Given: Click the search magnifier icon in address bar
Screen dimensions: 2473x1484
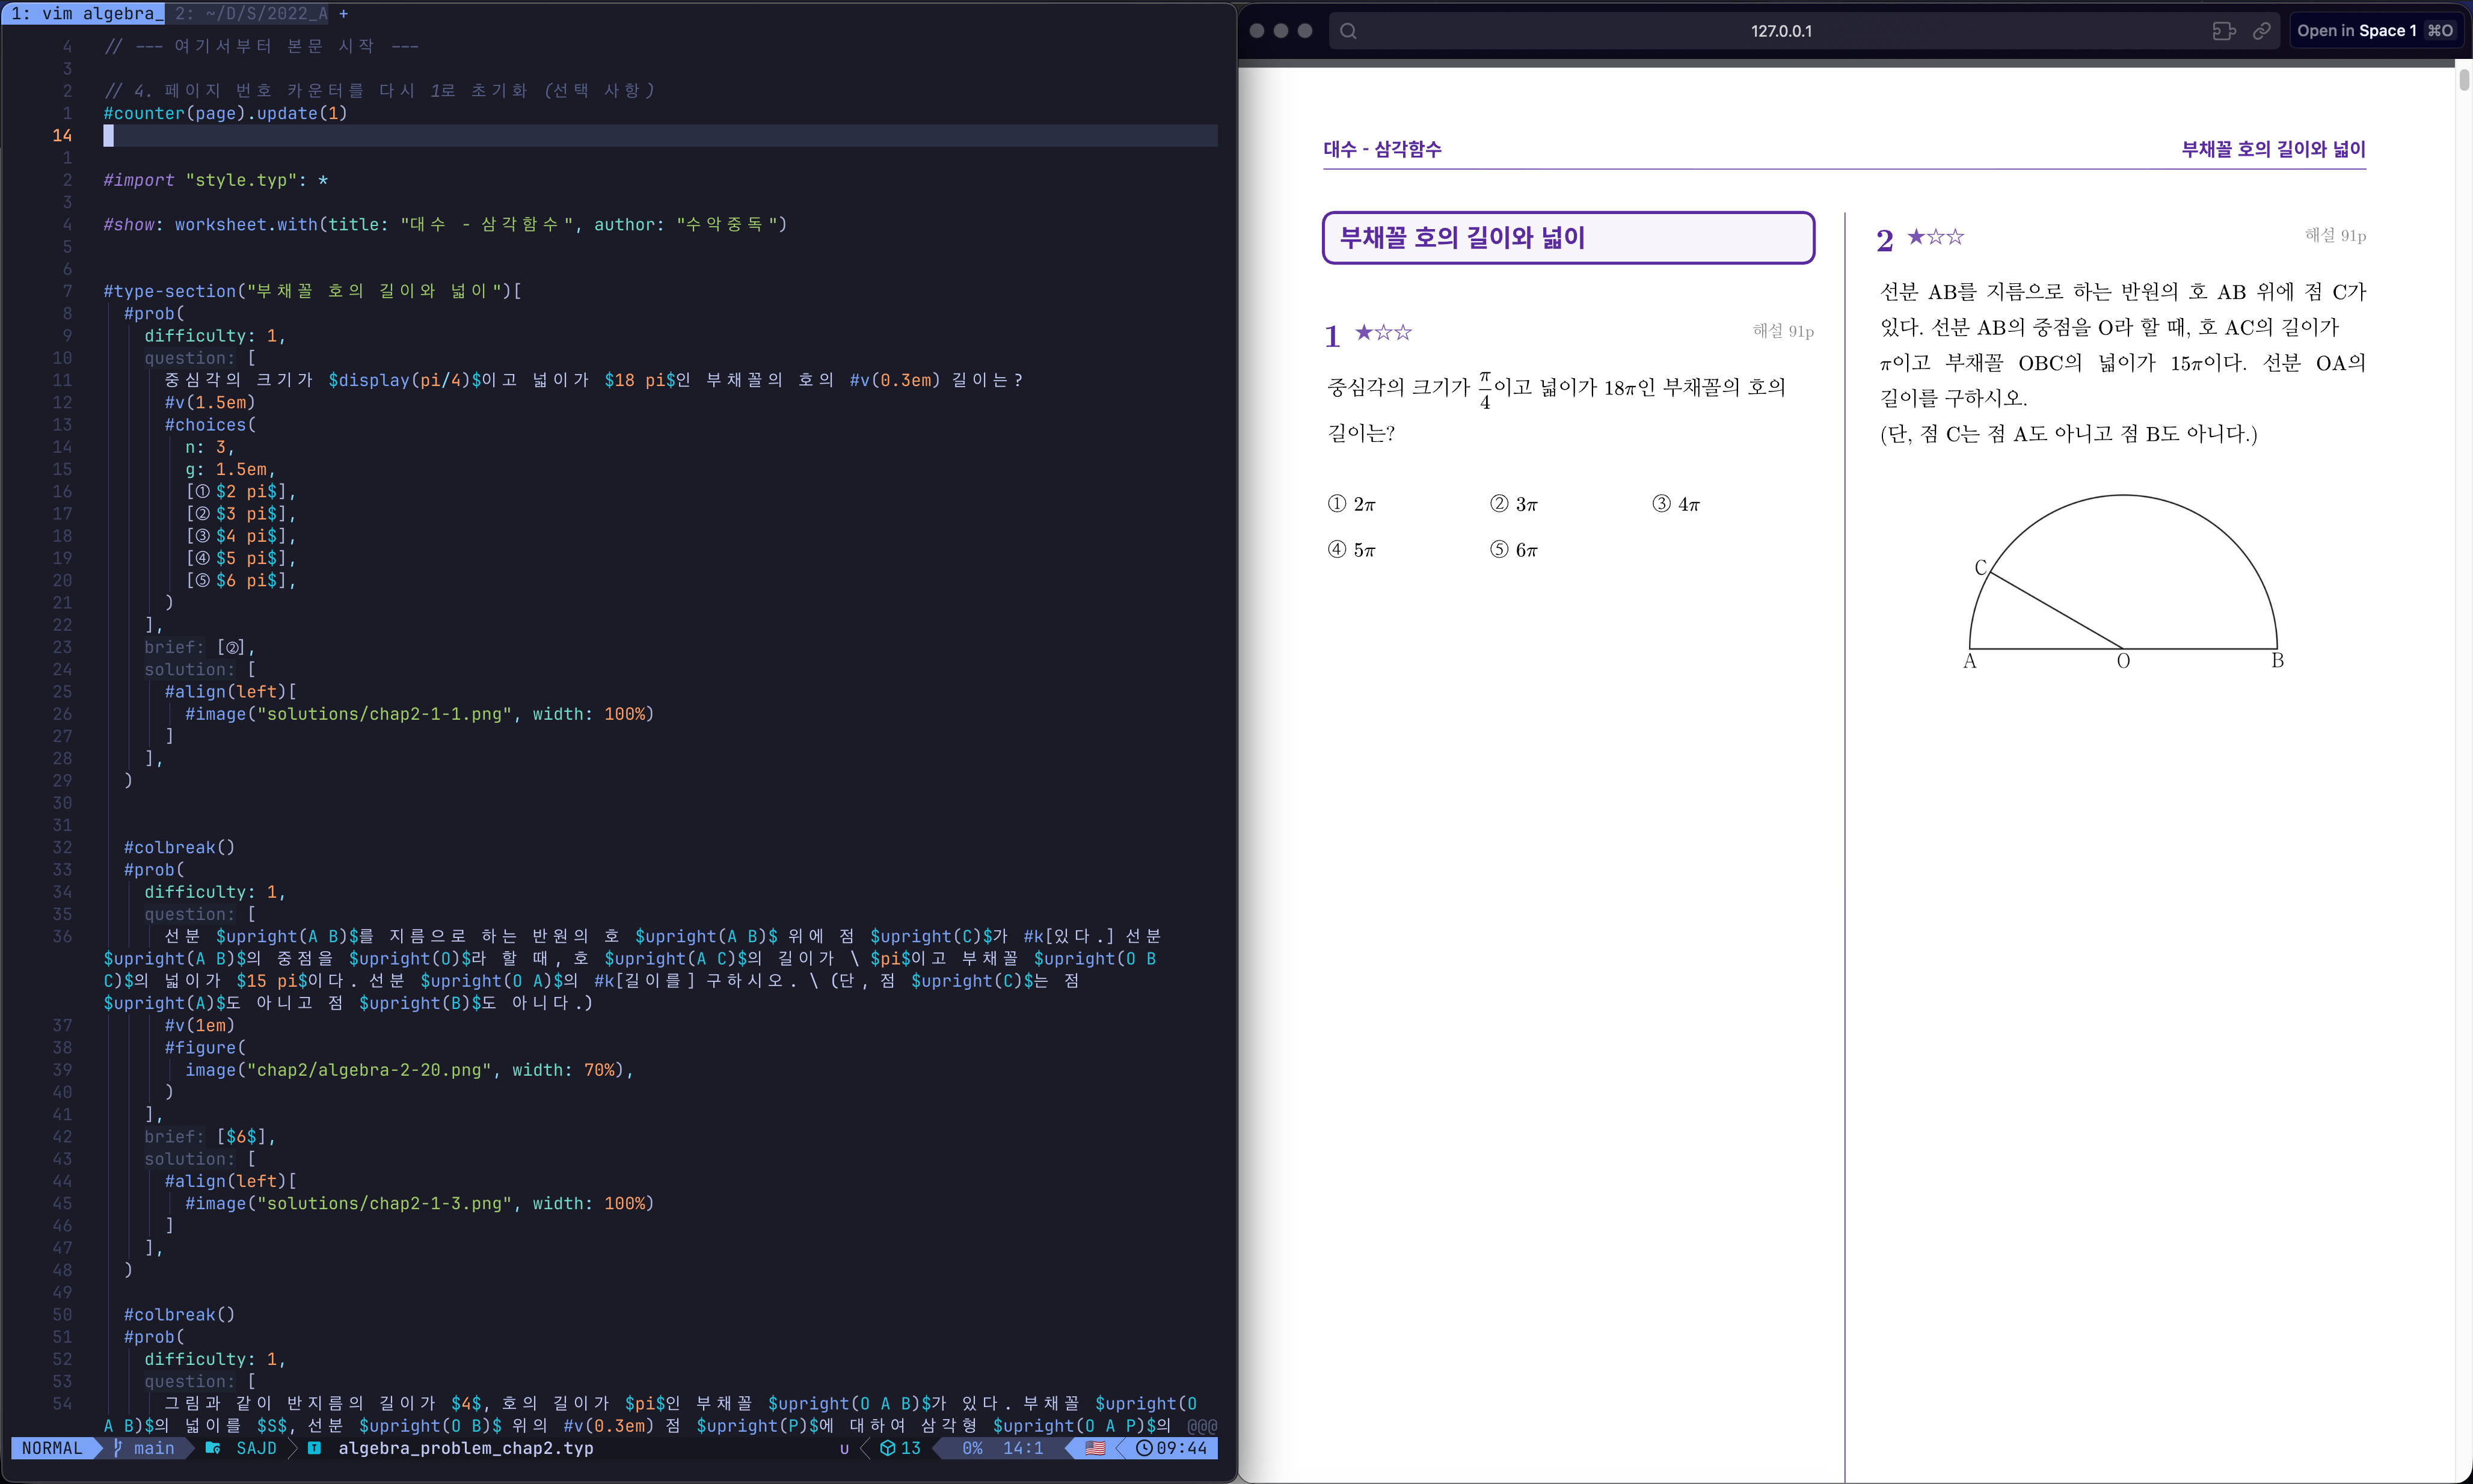Looking at the screenshot, I should 1348,31.
